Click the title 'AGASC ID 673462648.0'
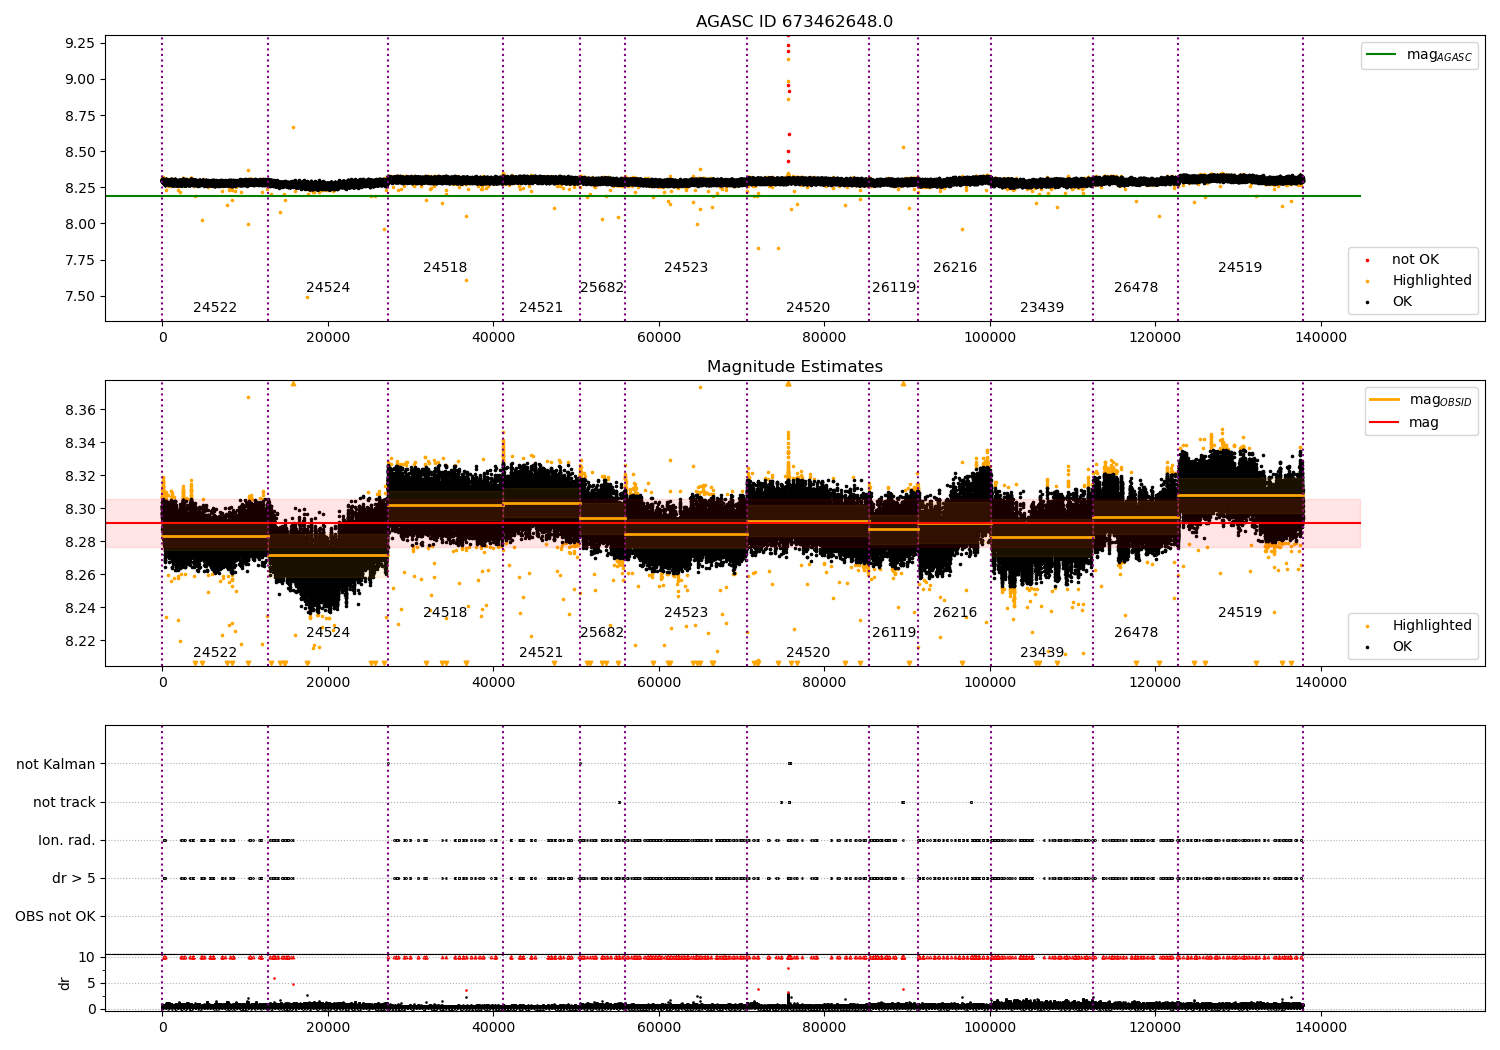 point(794,22)
